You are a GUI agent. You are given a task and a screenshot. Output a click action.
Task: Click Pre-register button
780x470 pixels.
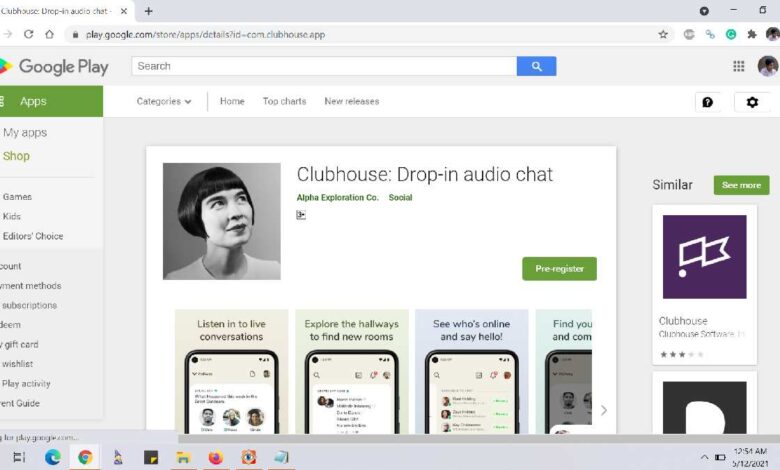559,269
